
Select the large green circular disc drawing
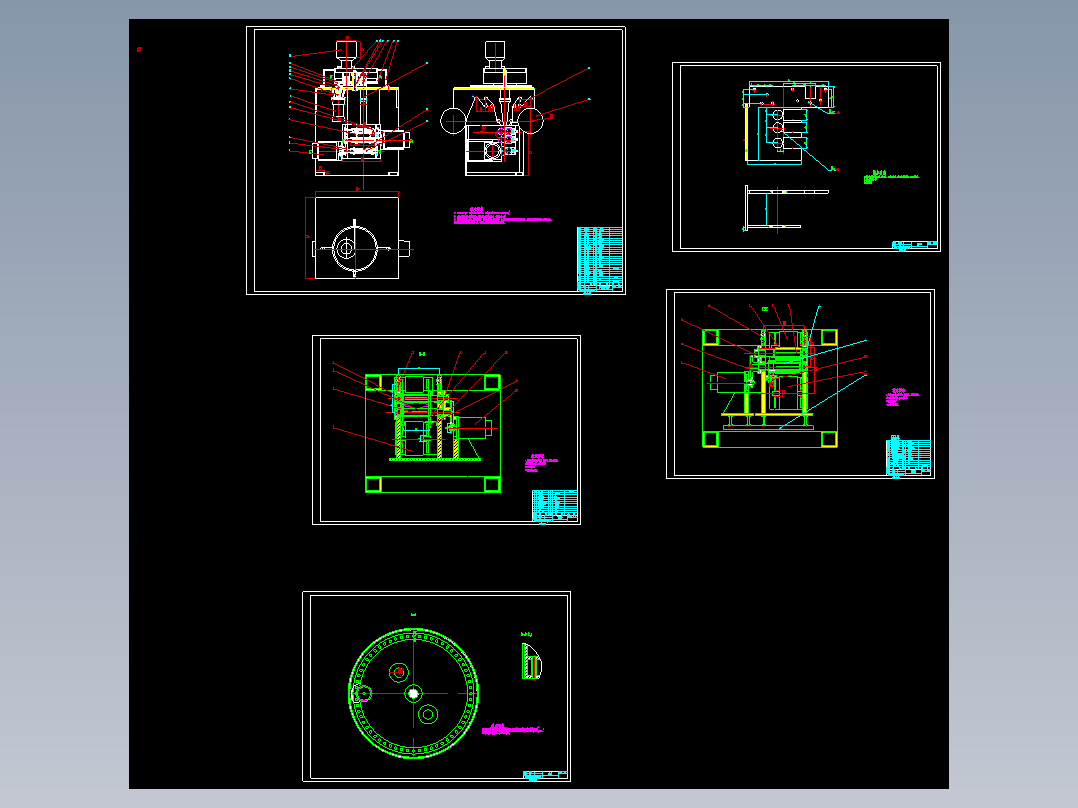pyautogui.click(x=413, y=693)
